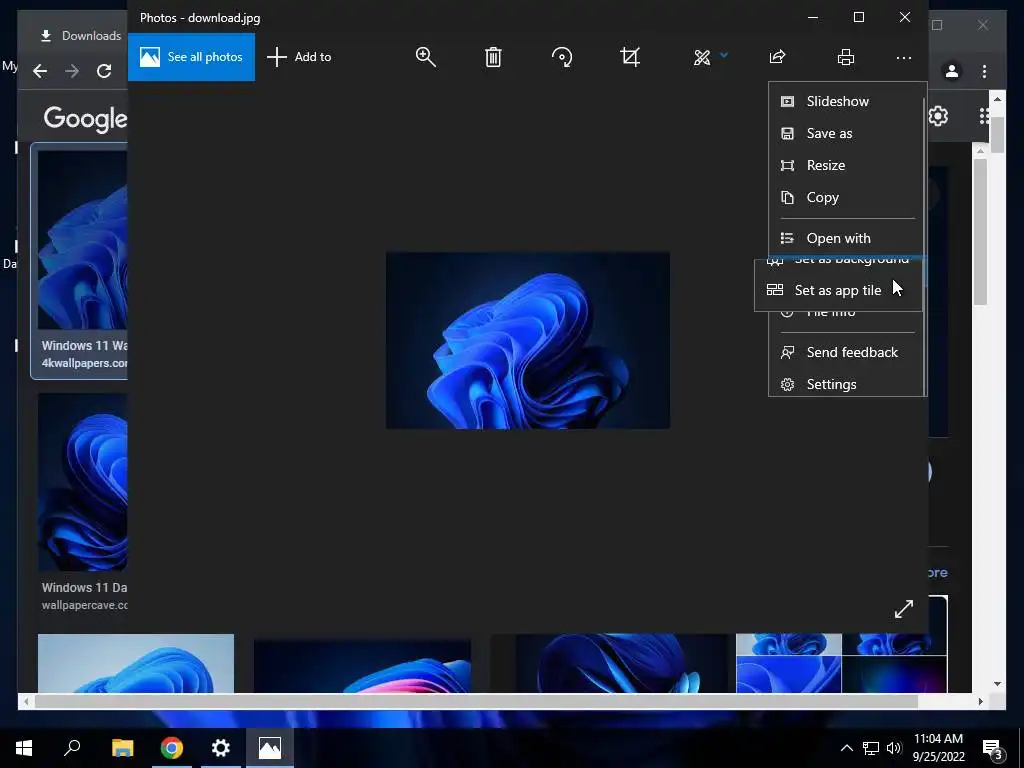Select the Crop tool icon
Viewport: 1024px width, 768px height.
point(630,57)
